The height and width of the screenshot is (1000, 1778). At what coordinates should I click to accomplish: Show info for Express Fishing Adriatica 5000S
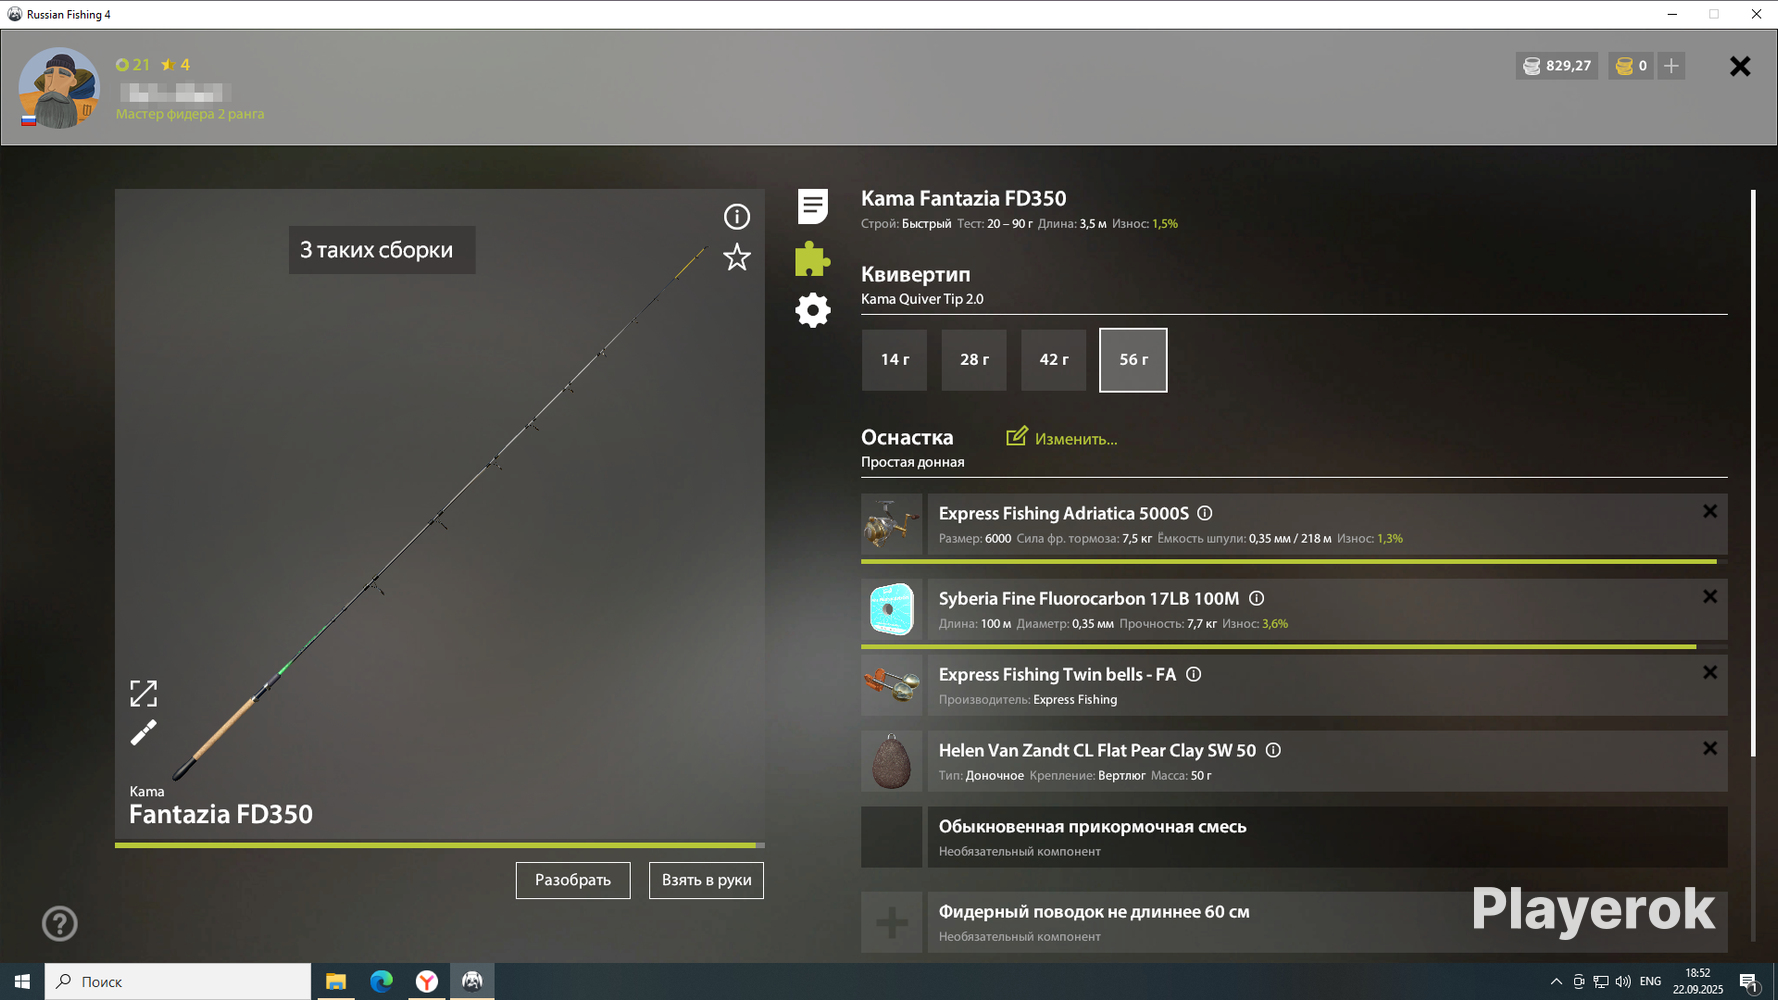click(1205, 513)
